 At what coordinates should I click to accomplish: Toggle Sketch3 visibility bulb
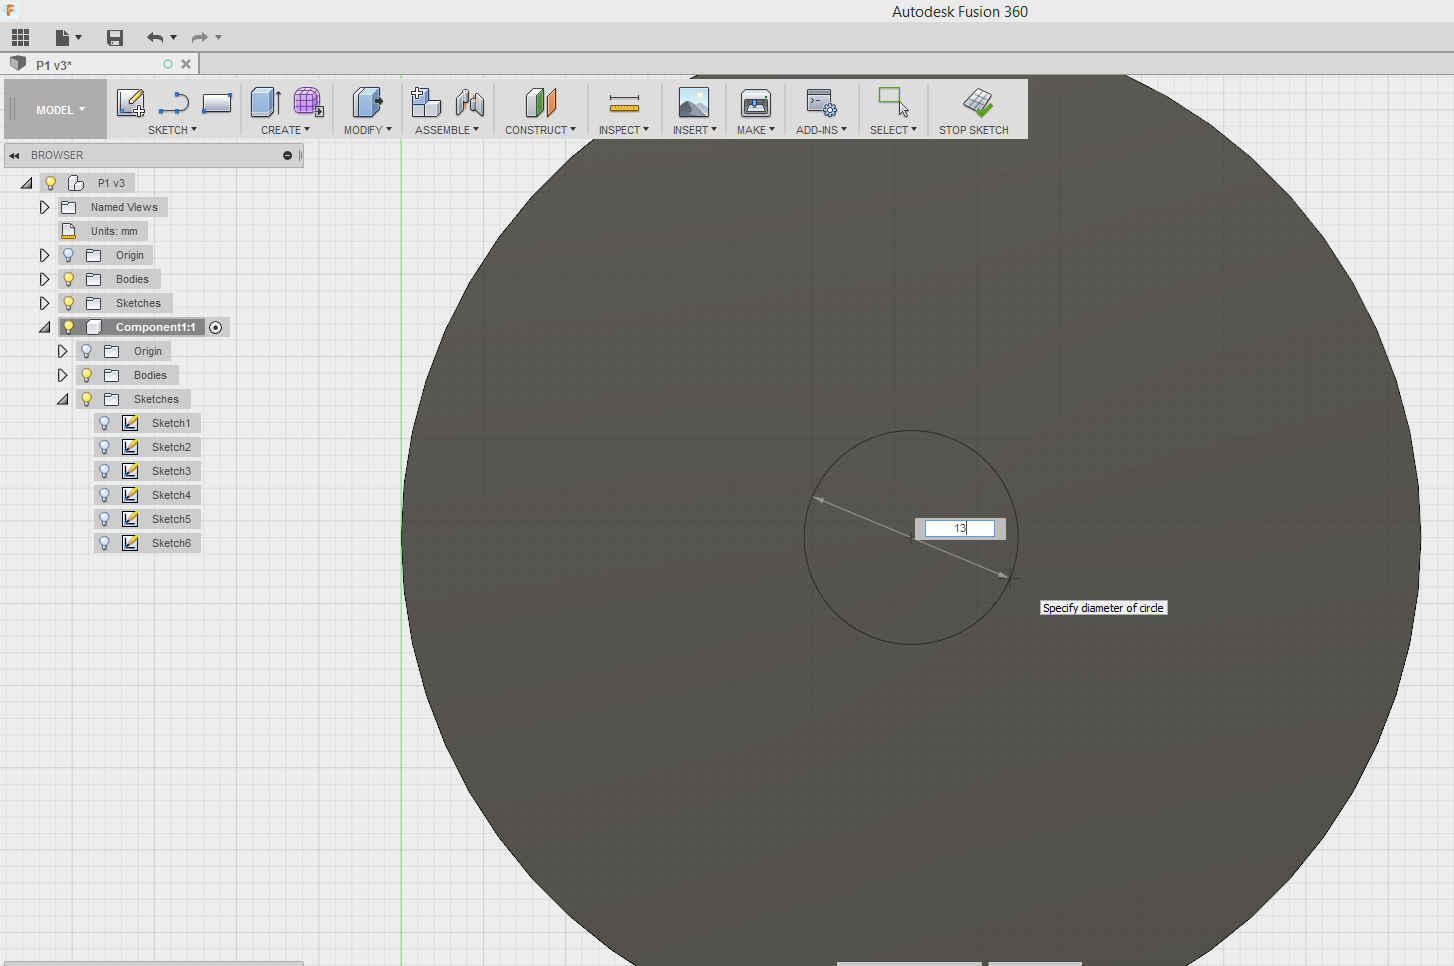tap(104, 471)
